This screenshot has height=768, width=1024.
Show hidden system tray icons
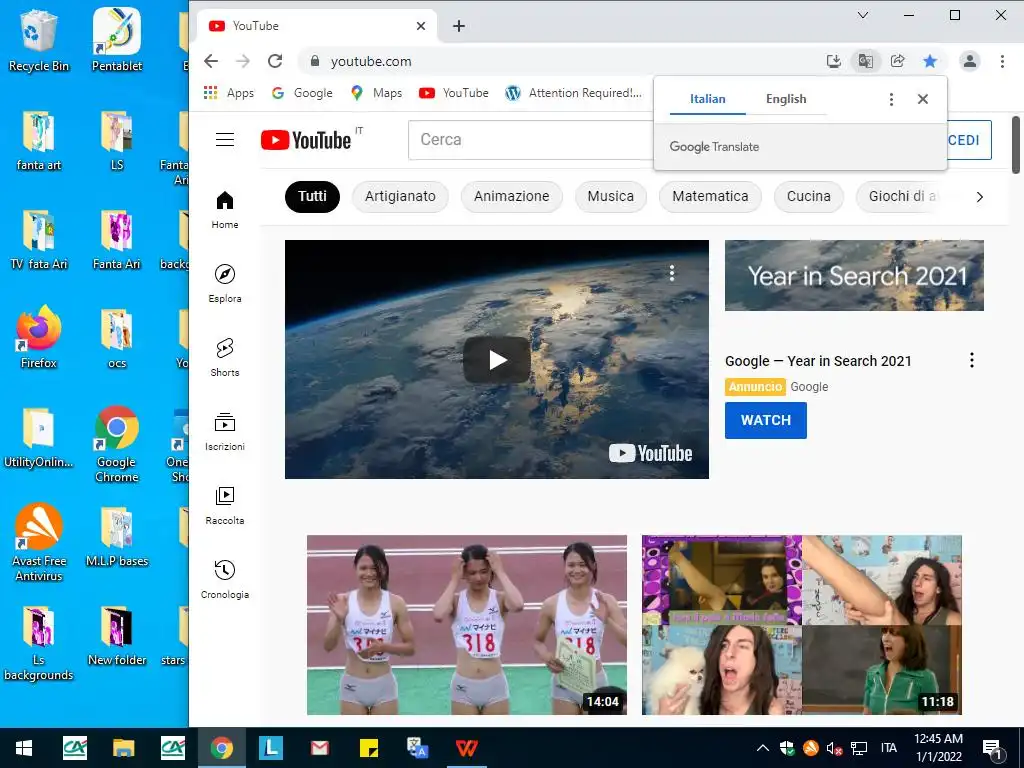[x=762, y=748]
